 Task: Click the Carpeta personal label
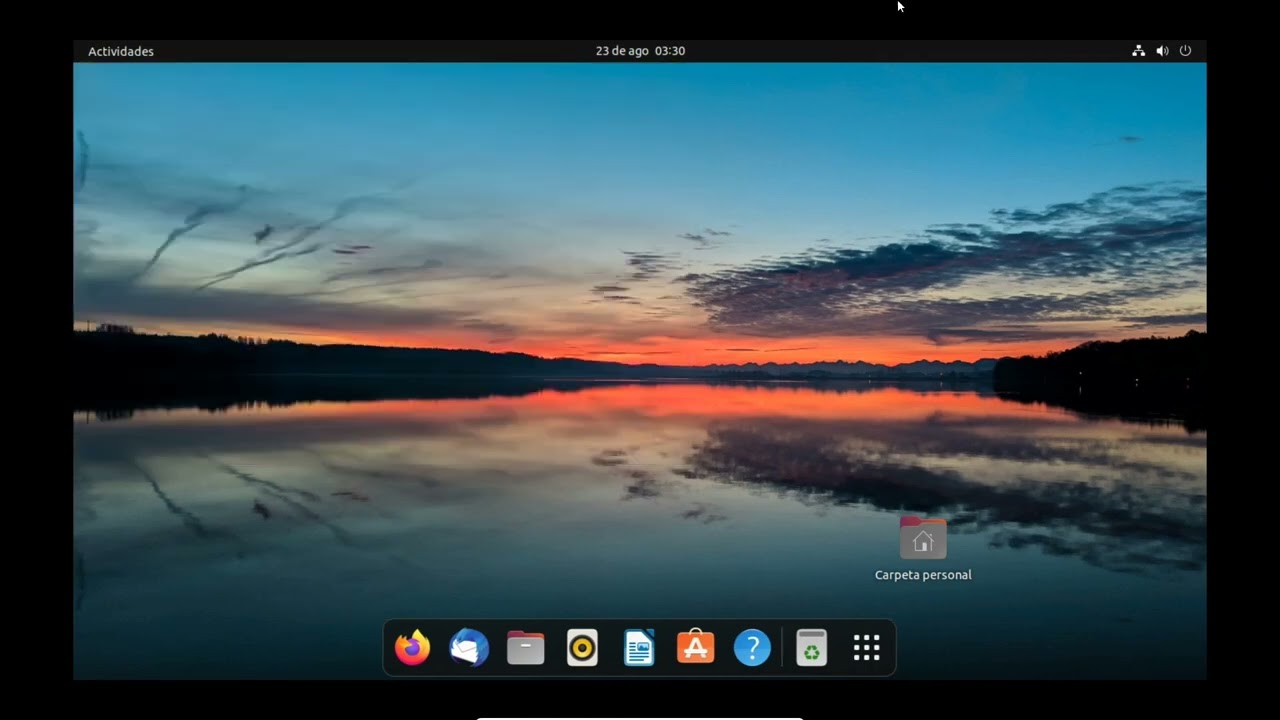[923, 575]
